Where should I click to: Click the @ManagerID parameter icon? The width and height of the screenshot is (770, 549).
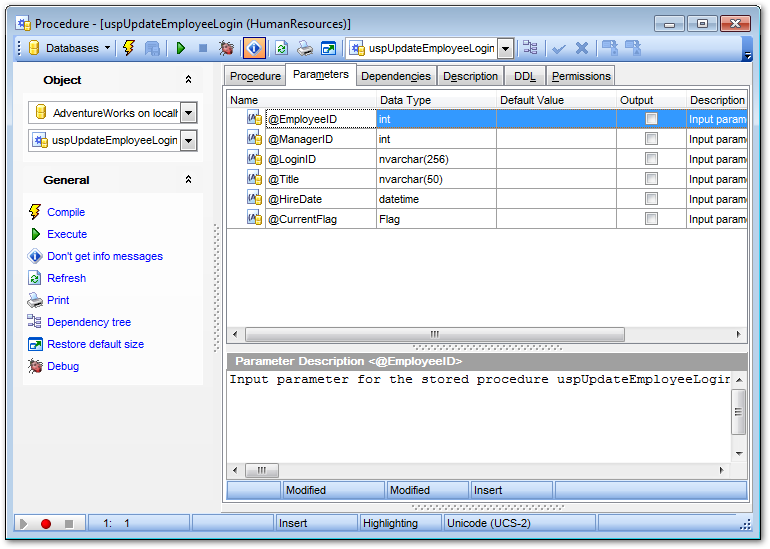pyautogui.click(x=254, y=138)
